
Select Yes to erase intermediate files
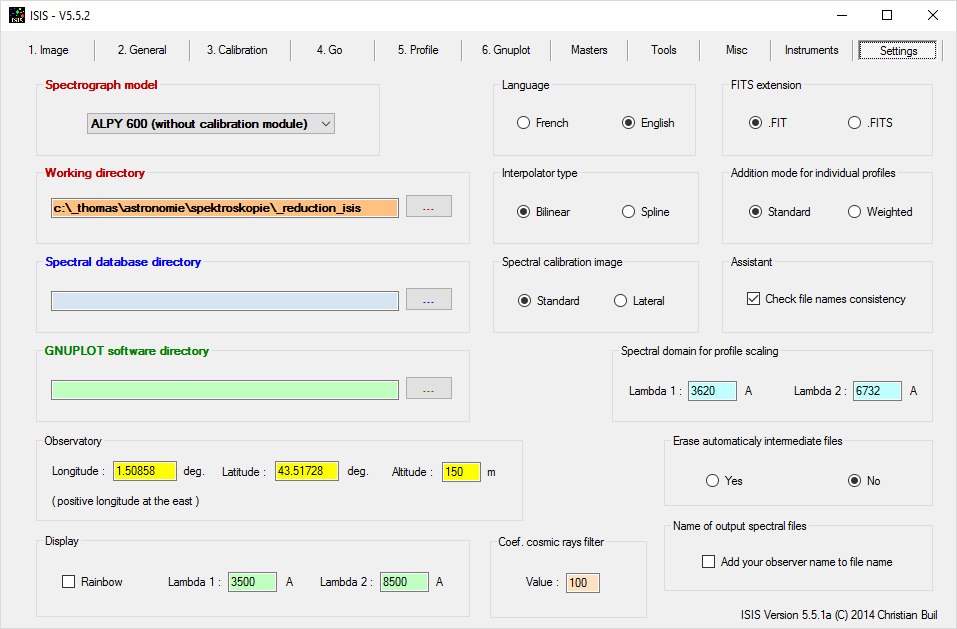(712, 481)
